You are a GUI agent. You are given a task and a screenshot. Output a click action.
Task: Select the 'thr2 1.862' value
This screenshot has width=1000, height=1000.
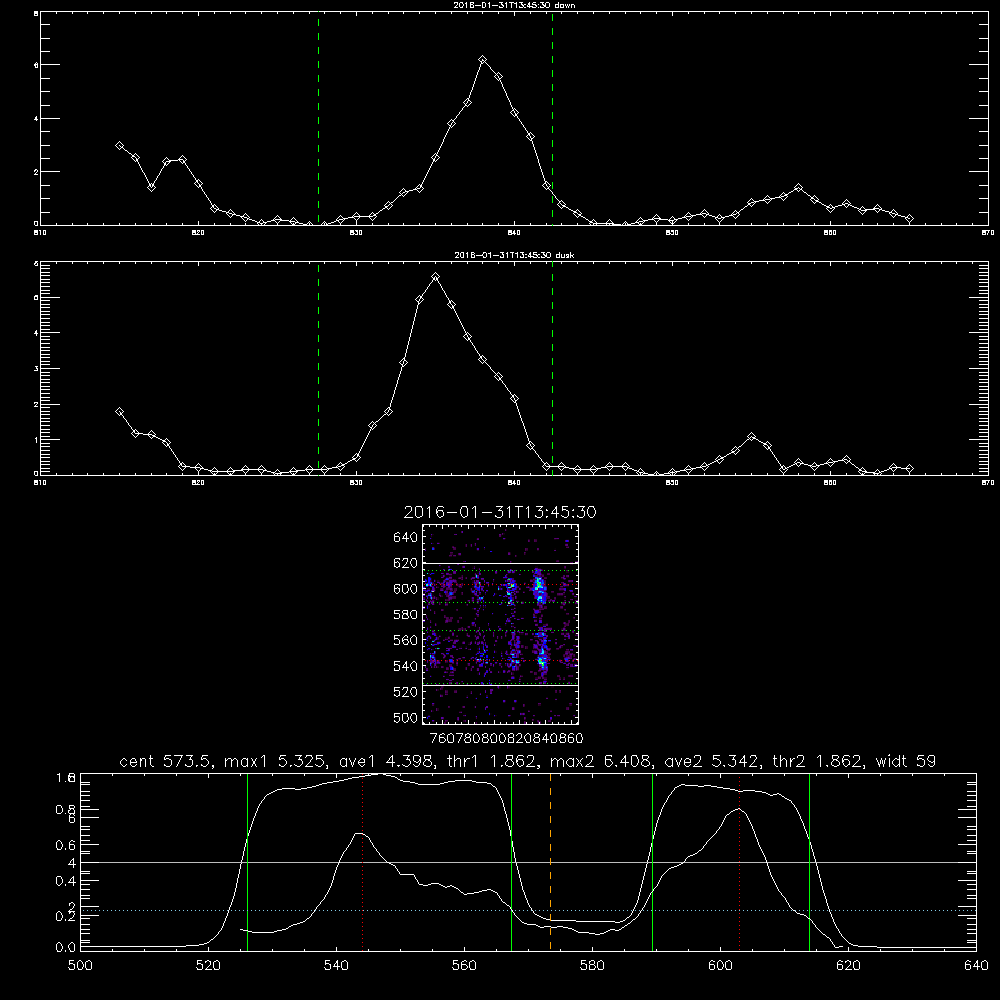(x=818, y=761)
